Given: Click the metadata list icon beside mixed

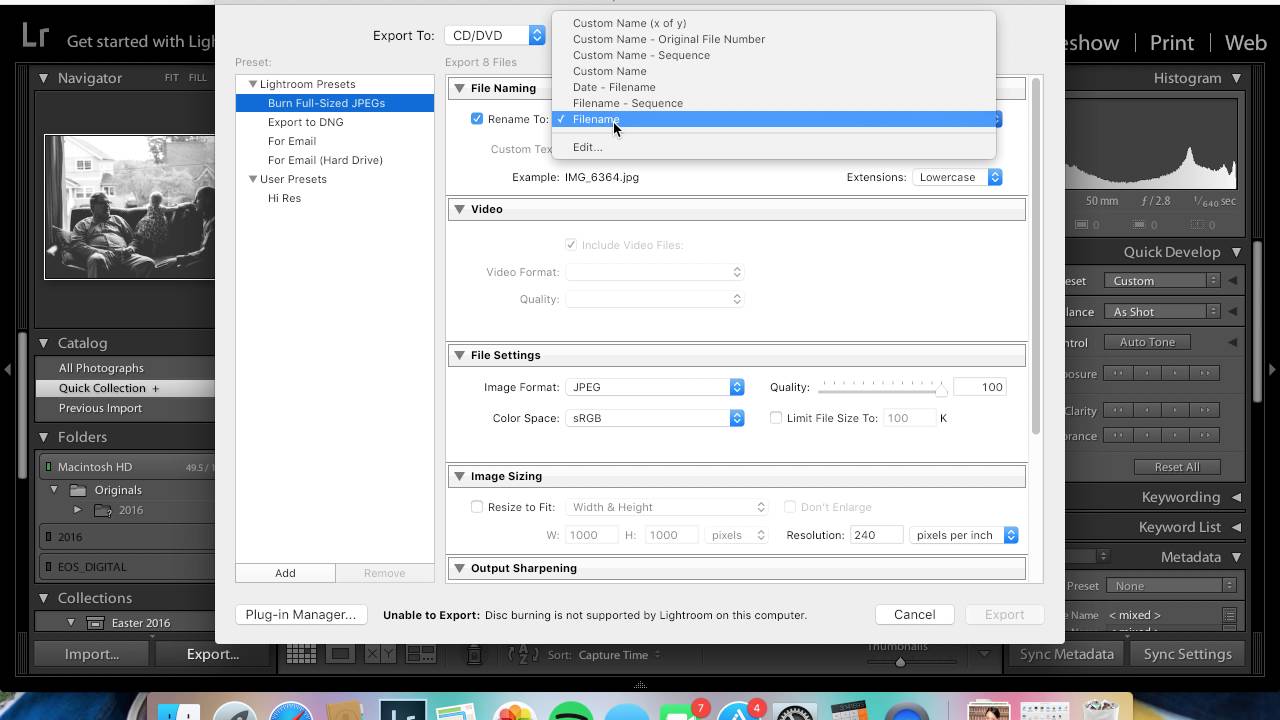Looking at the screenshot, I should coord(1229,615).
